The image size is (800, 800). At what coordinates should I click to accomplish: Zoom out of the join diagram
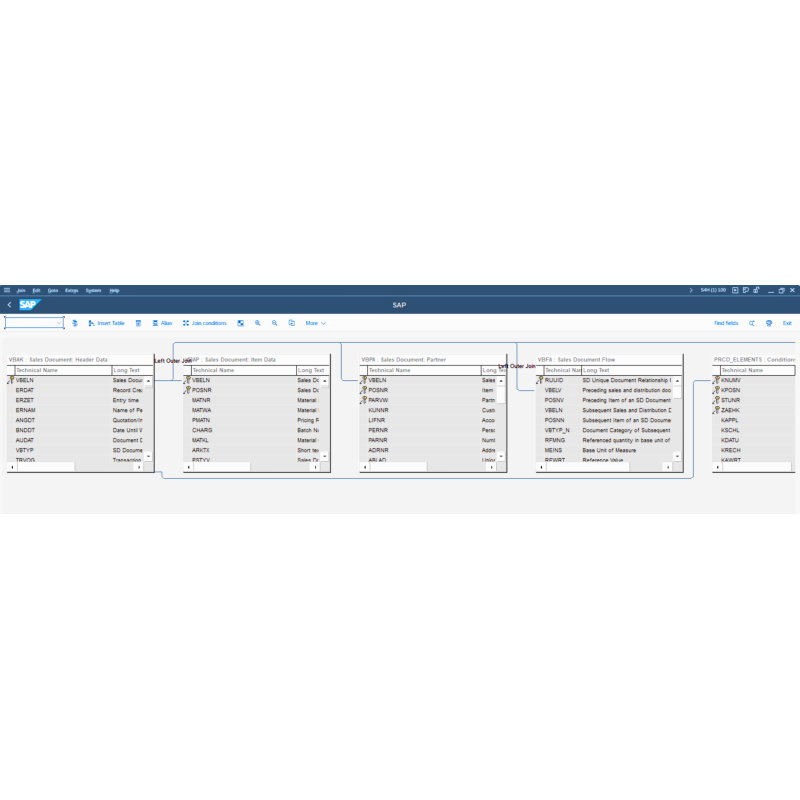275,323
